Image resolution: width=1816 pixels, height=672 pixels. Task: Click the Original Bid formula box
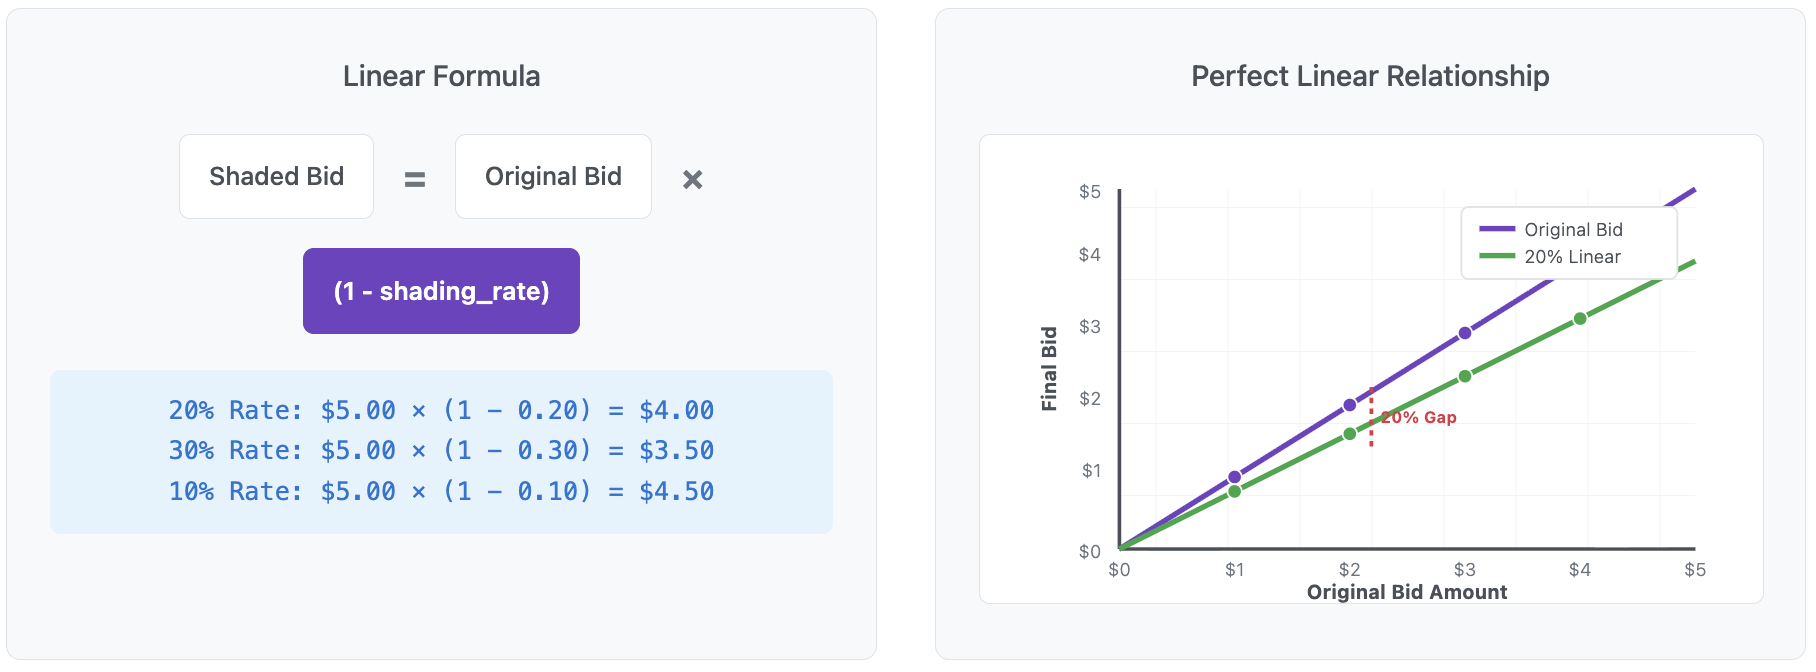click(x=553, y=177)
